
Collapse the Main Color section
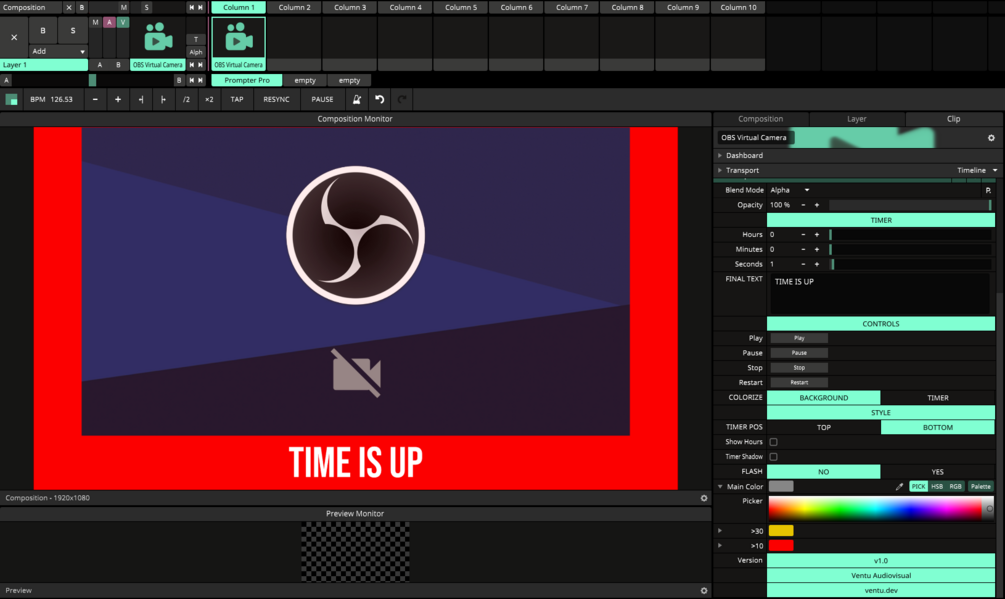click(720, 487)
